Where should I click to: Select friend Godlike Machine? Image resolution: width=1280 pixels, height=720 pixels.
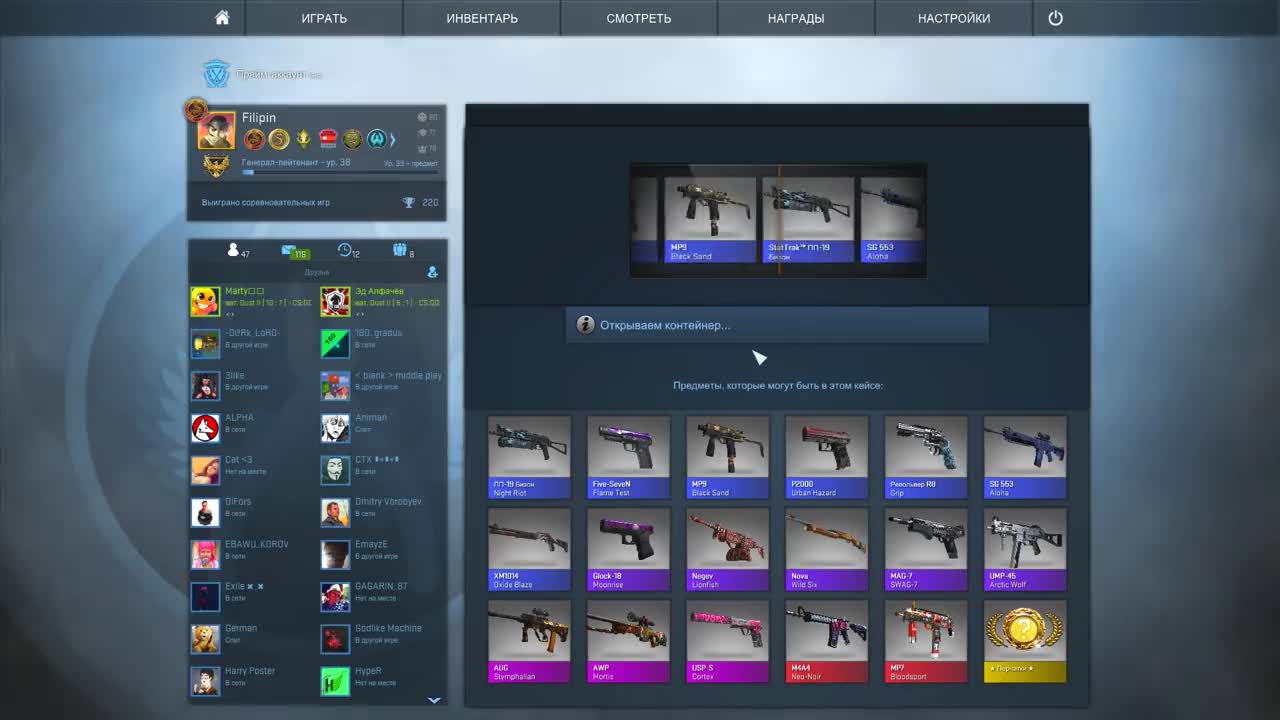point(382,639)
